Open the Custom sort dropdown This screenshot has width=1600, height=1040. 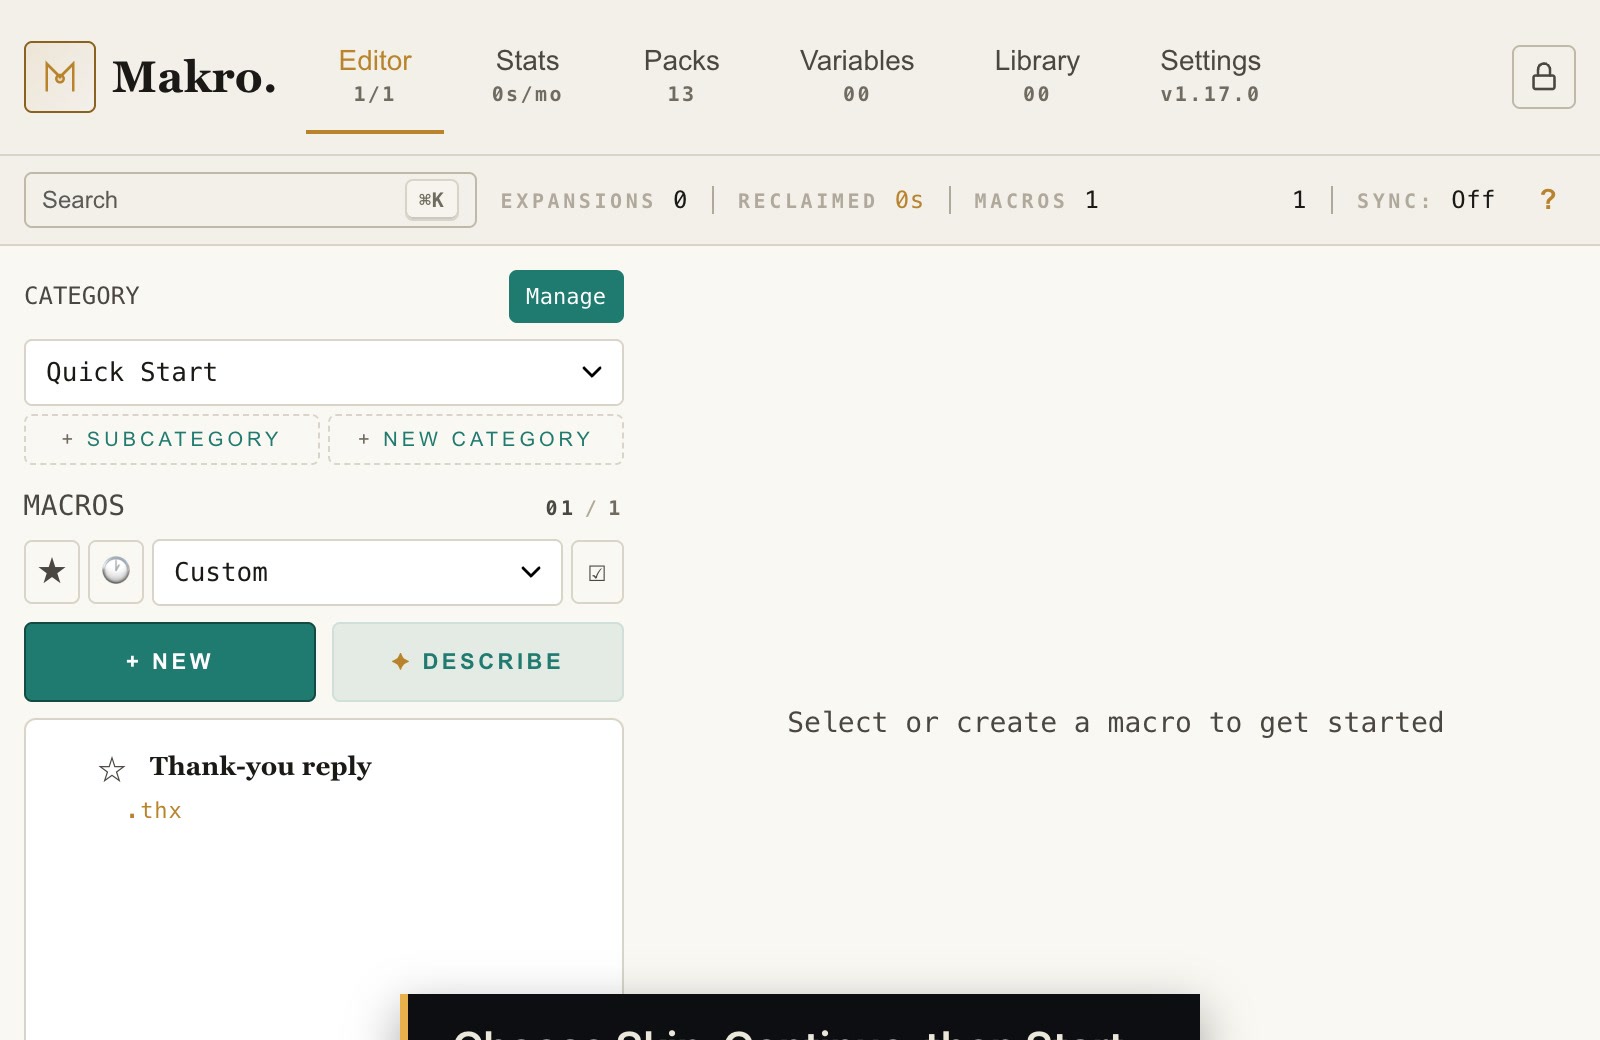(357, 572)
